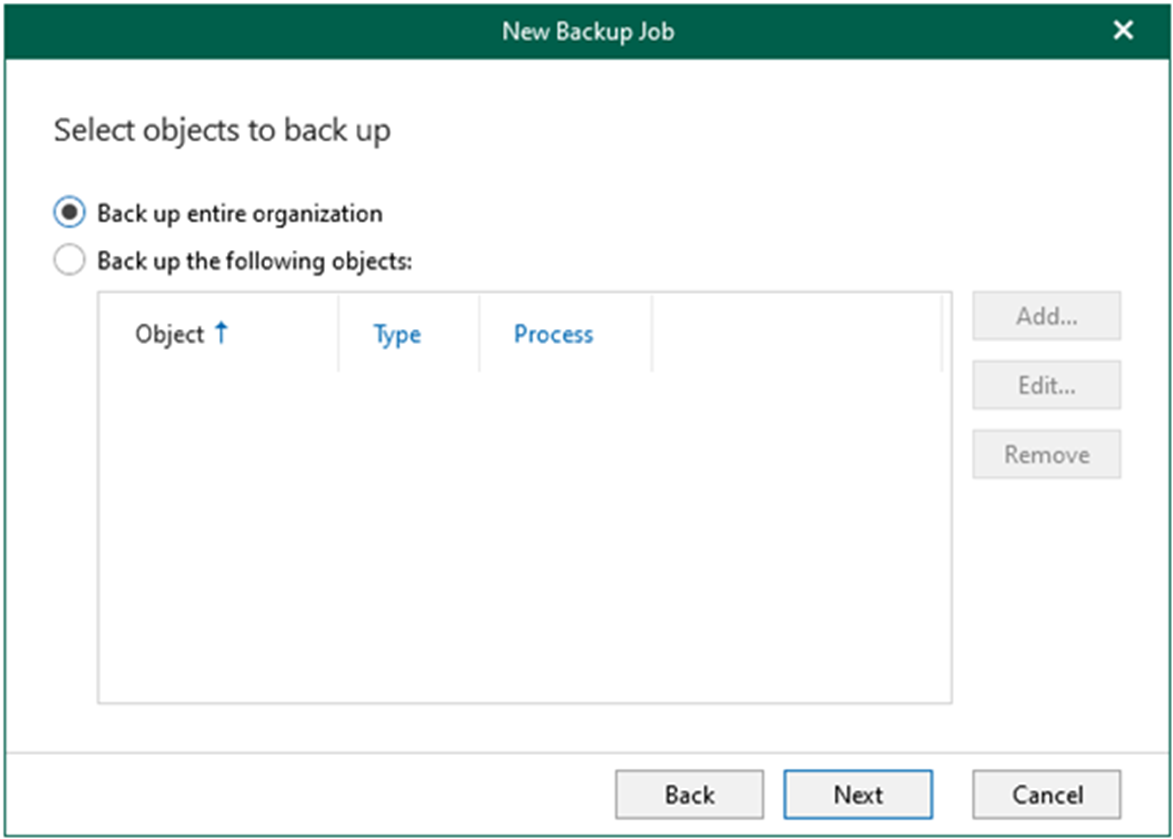
Task: Select the Back up entire organization radio button
Action: pyautogui.click(x=69, y=213)
